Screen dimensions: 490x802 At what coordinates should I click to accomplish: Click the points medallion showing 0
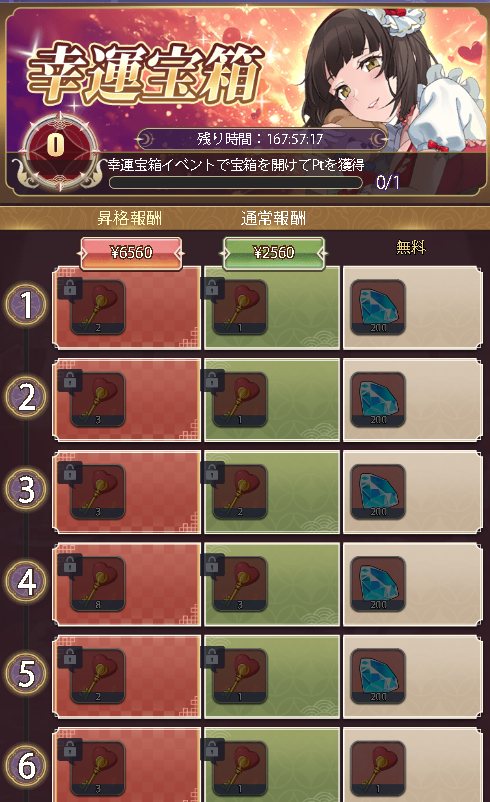pos(57,146)
